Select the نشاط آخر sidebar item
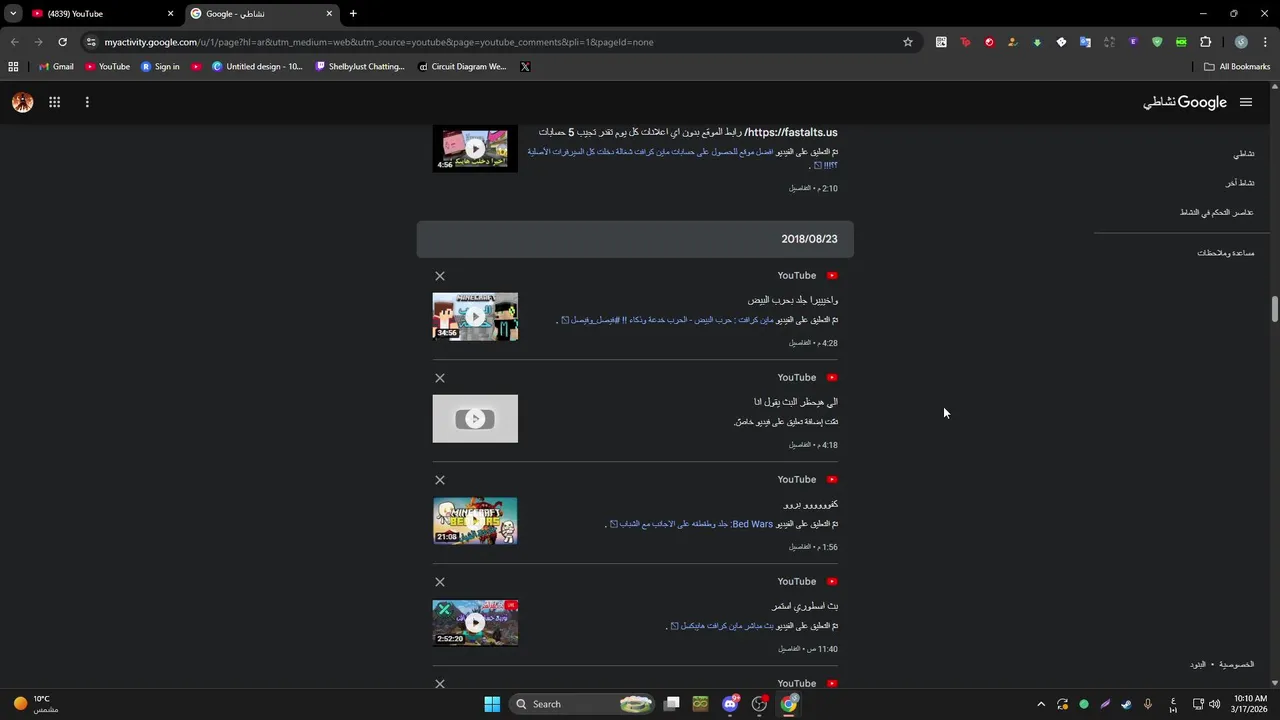The width and height of the screenshot is (1280, 720). tap(1240, 183)
